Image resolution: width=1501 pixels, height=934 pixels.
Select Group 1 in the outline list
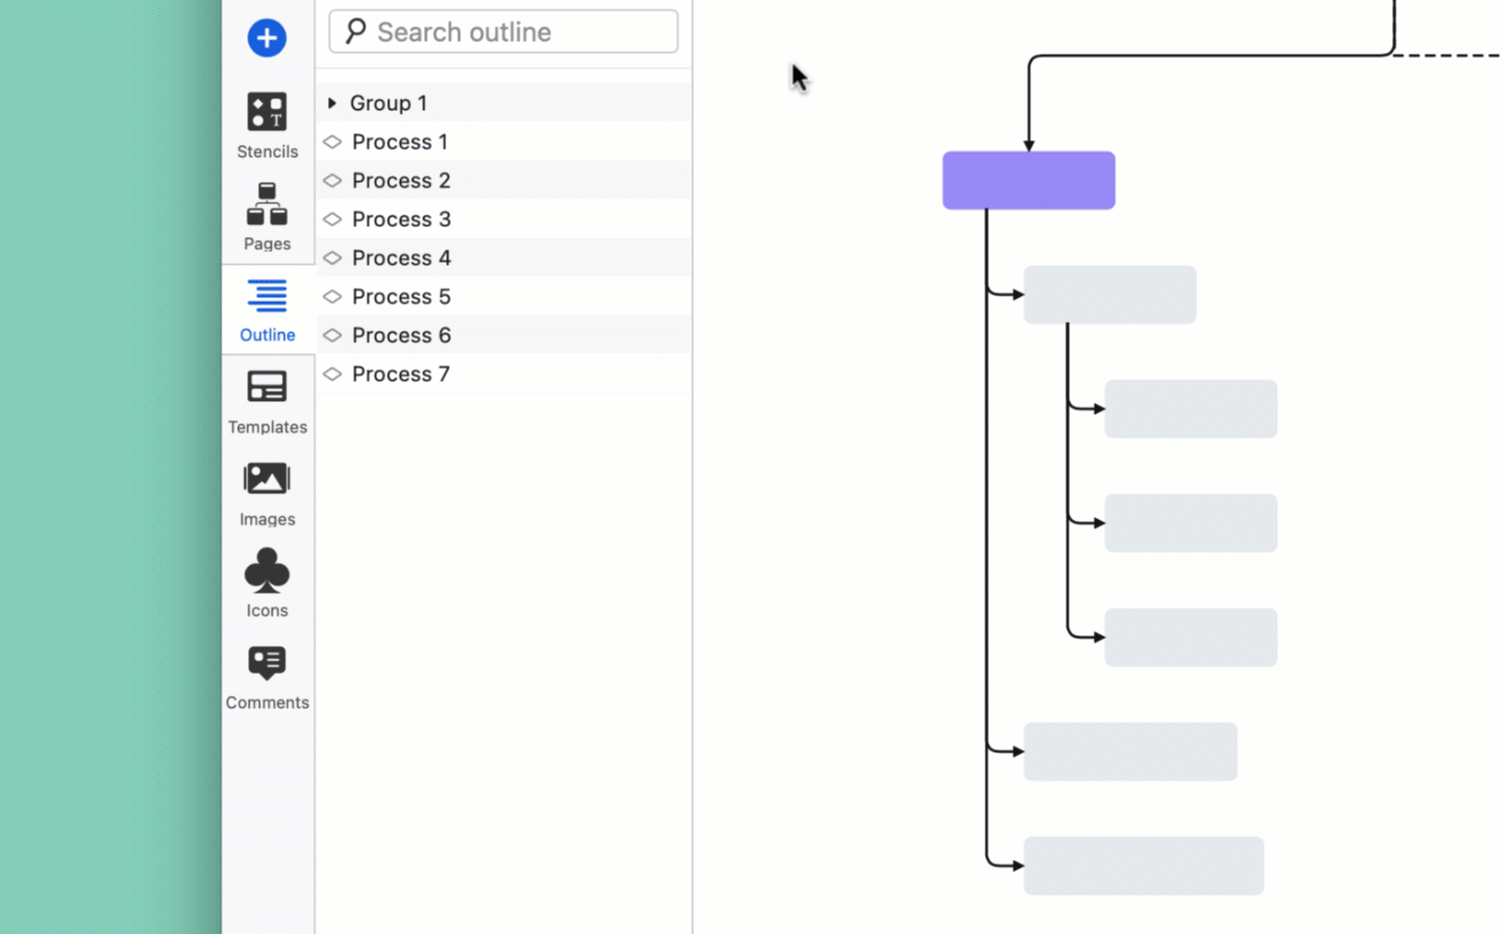(389, 102)
